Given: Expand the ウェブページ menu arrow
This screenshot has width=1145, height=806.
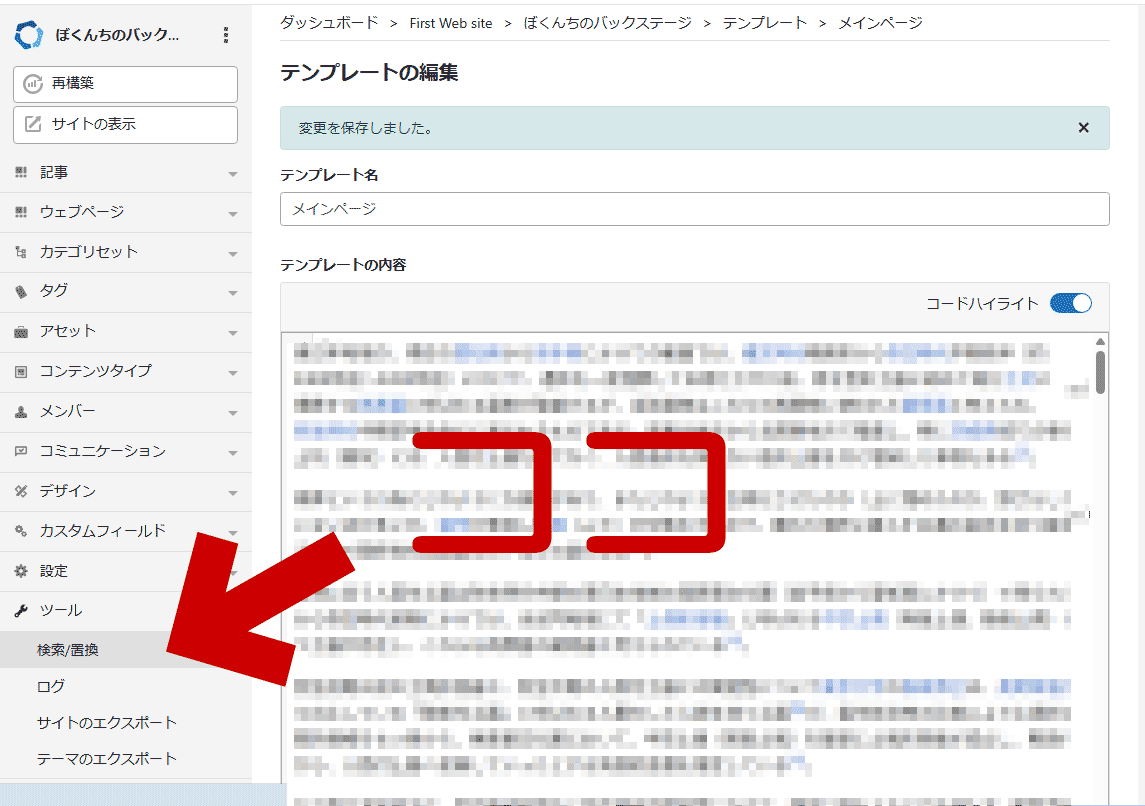Looking at the screenshot, I should point(233,213).
